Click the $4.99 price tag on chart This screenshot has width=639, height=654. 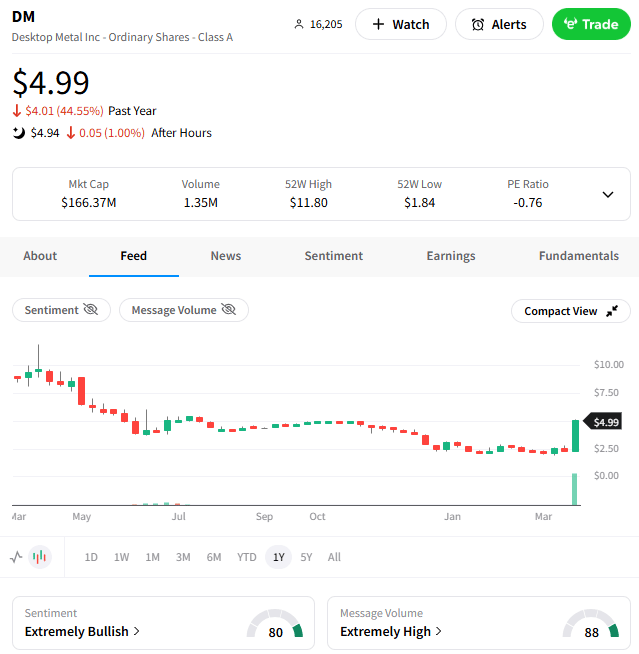coord(603,422)
